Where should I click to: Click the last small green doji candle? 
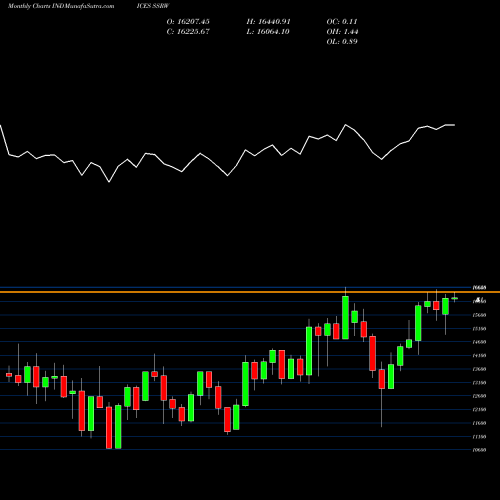point(455,298)
